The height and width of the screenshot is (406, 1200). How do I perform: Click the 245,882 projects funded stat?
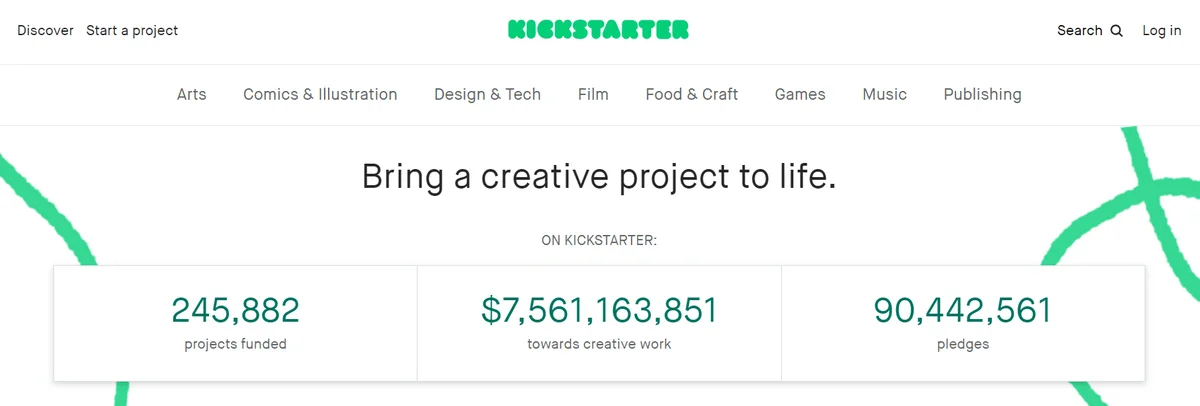click(236, 311)
